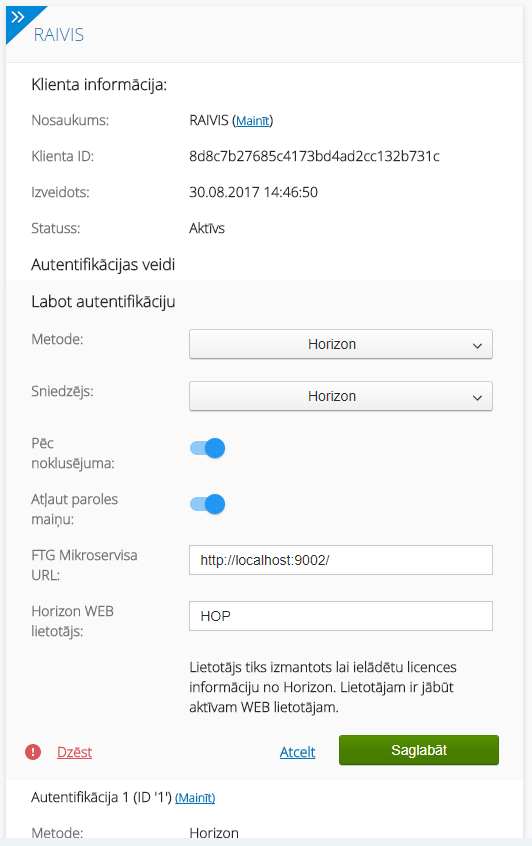Focus the FTG Mikroservisa URL field

point(340,560)
